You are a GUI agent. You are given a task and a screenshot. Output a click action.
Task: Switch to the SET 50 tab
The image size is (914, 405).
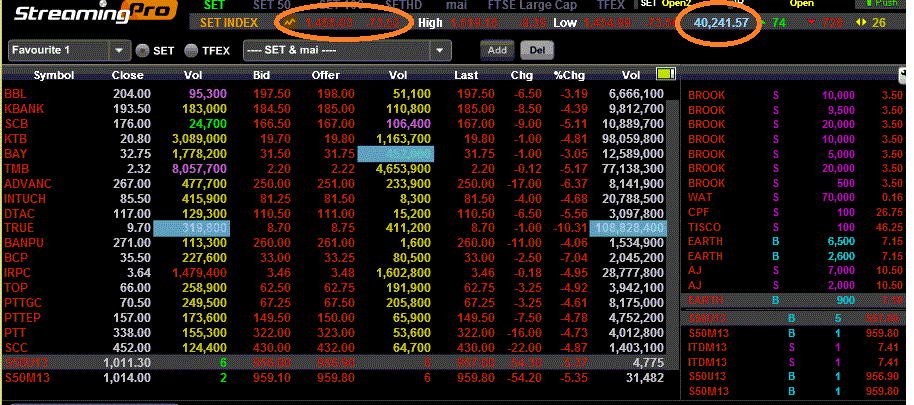coord(272,5)
